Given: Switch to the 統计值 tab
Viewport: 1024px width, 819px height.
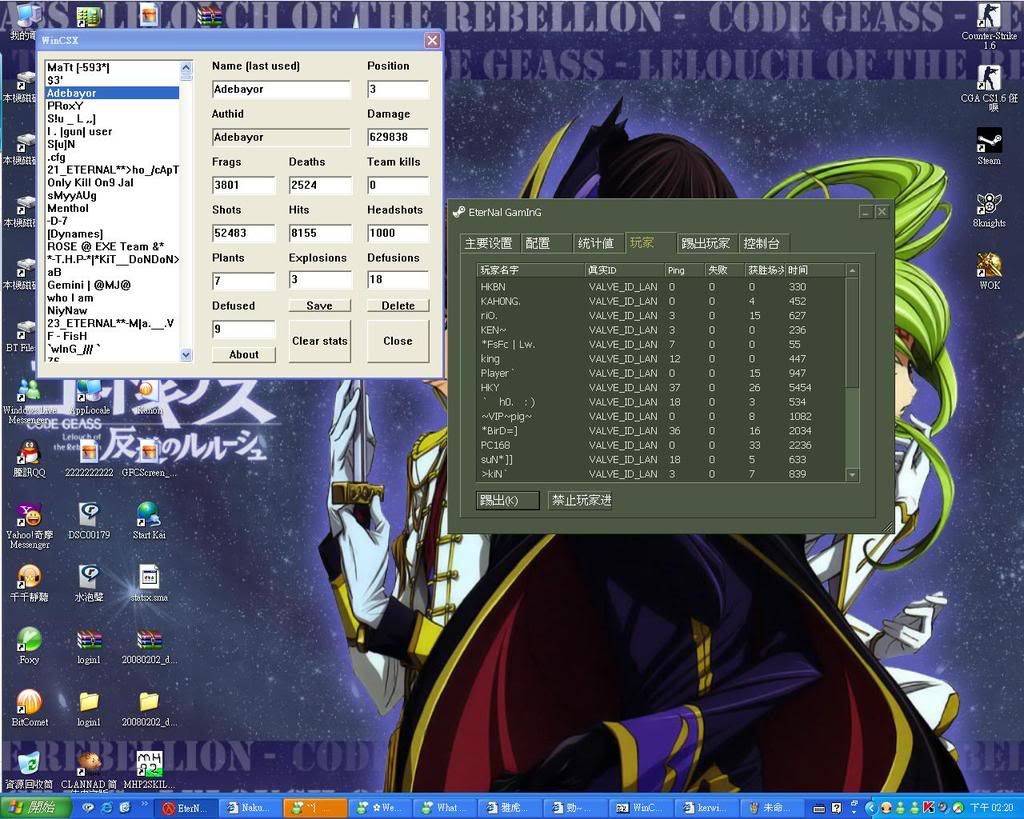Looking at the screenshot, I should click(596, 243).
